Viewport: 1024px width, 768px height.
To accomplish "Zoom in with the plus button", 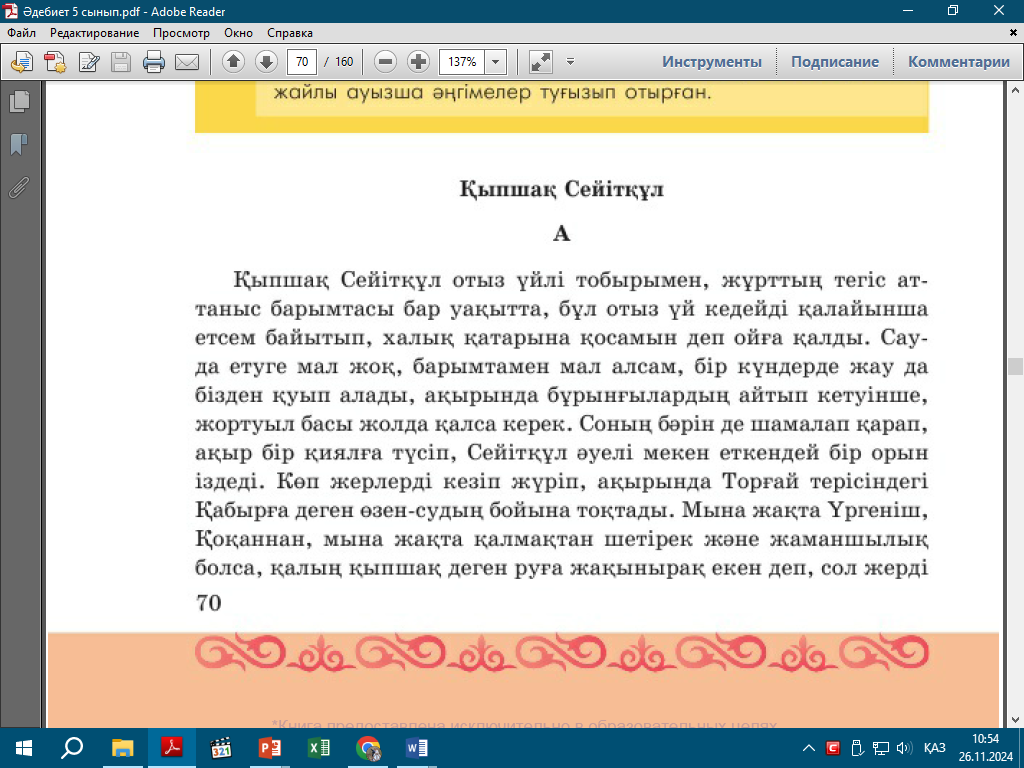I will pyautogui.click(x=419, y=62).
